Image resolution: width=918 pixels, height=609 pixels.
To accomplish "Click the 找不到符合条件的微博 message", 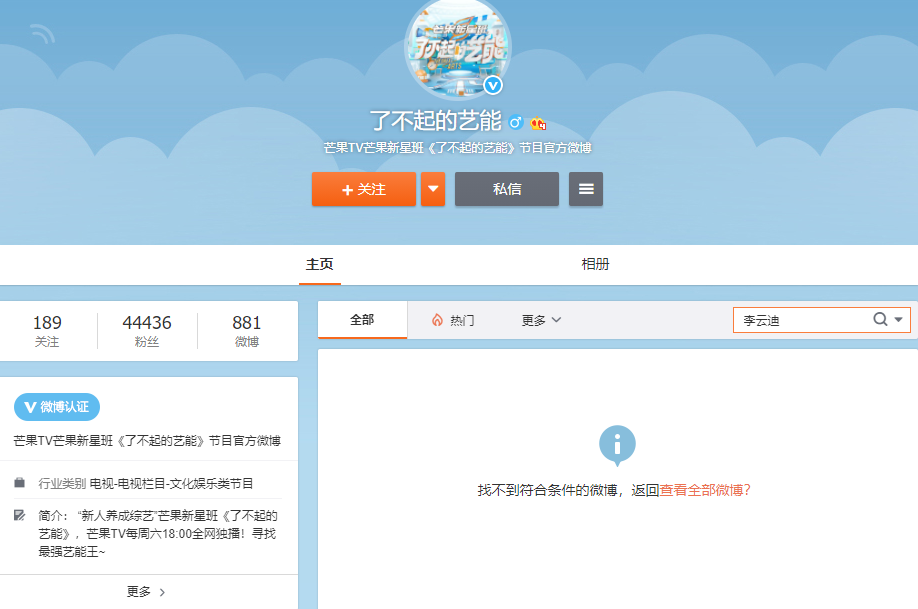I will 547,490.
